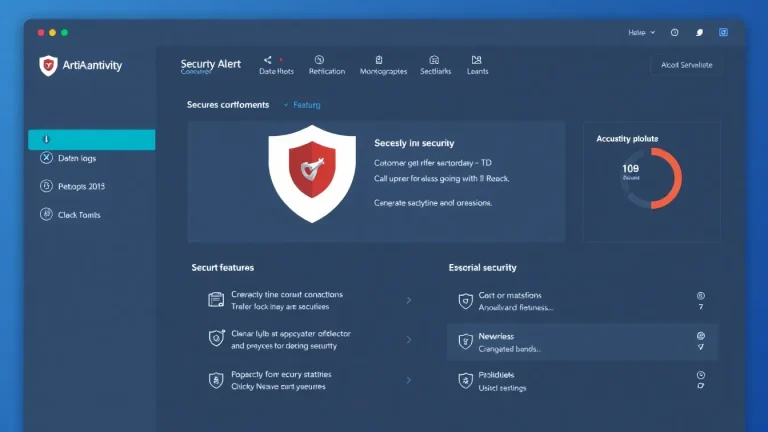Viewport: 768px width, 432px height.
Task: Open the Sectliarks icon
Action: point(434,60)
